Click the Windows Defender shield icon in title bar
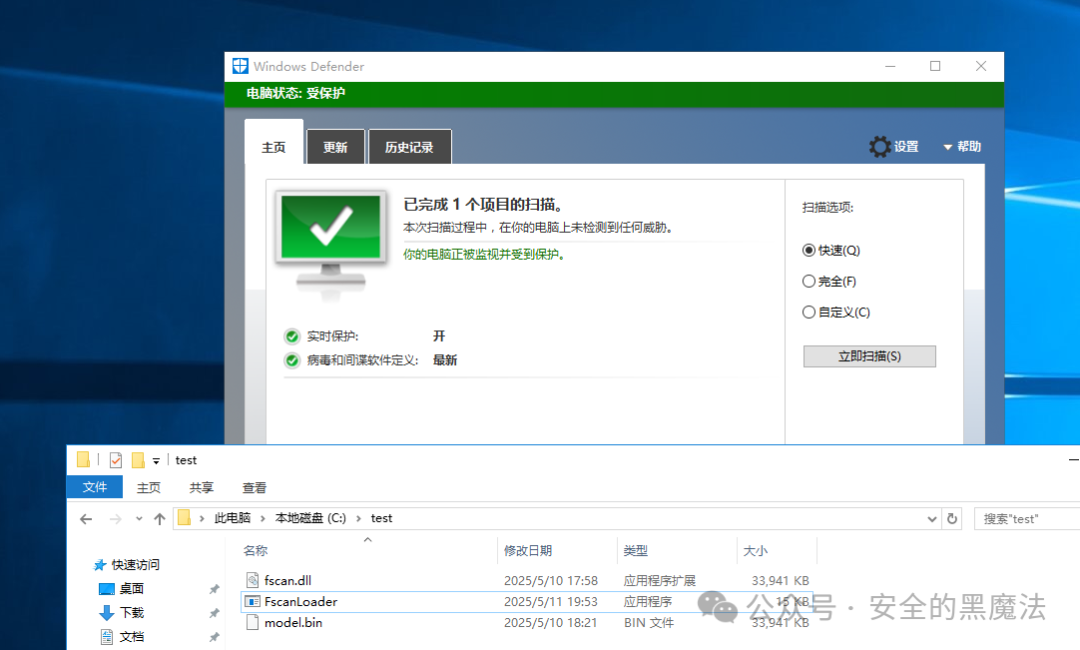Image resolution: width=1080 pixels, height=650 pixels. [x=240, y=66]
